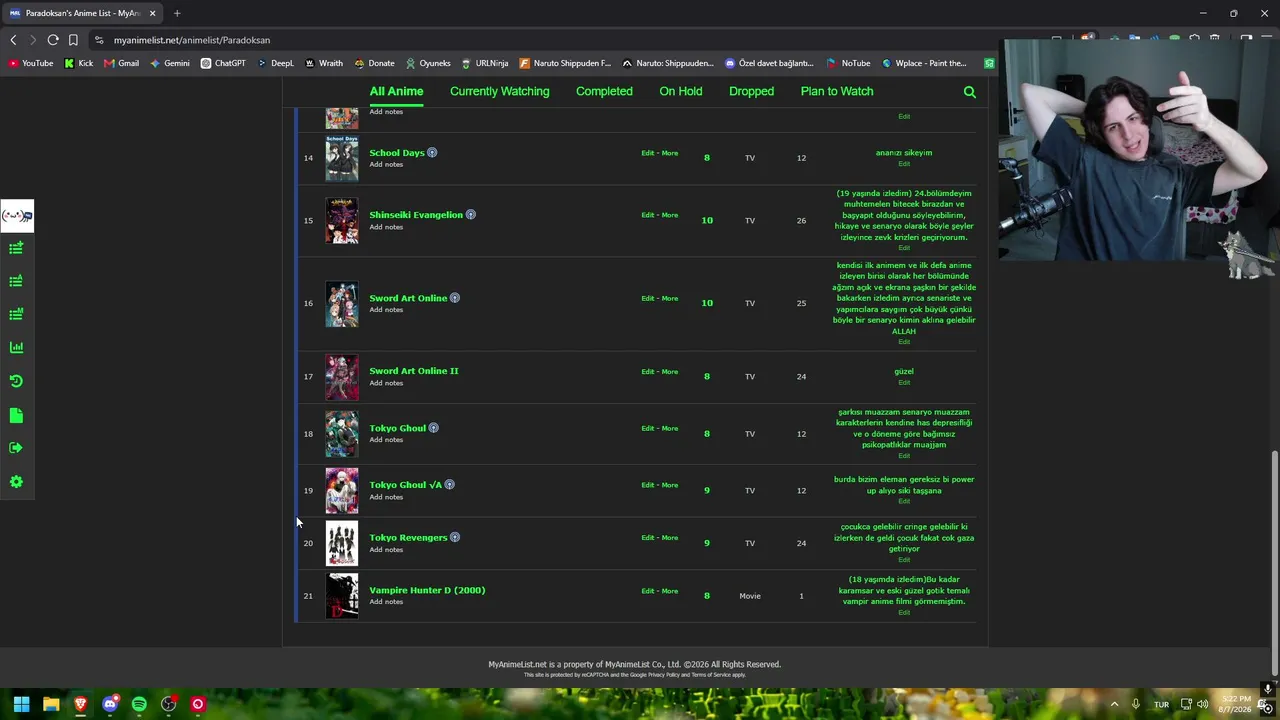Click Add notes under School Days
The height and width of the screenshot is (720, 1280).
[x=386, y=164]
